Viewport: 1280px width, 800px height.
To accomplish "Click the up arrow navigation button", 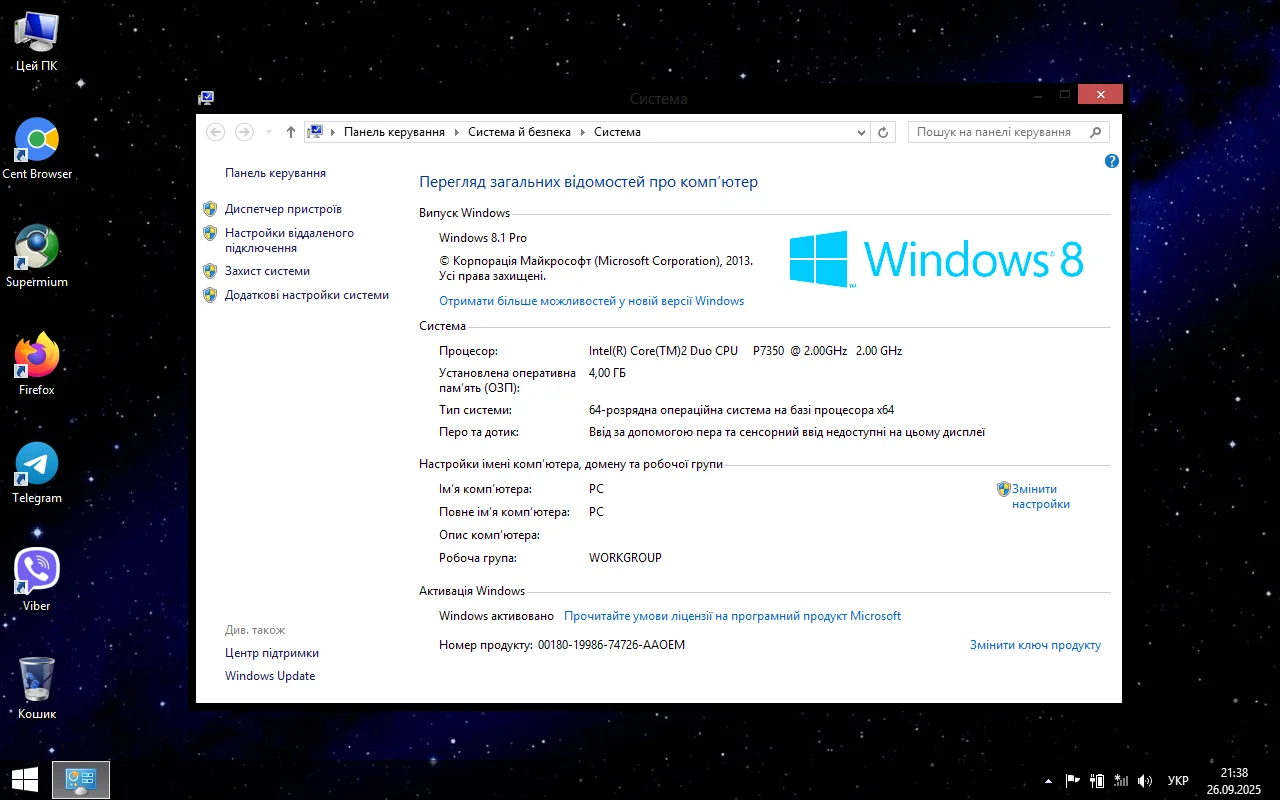I will (x=291, y=132).
